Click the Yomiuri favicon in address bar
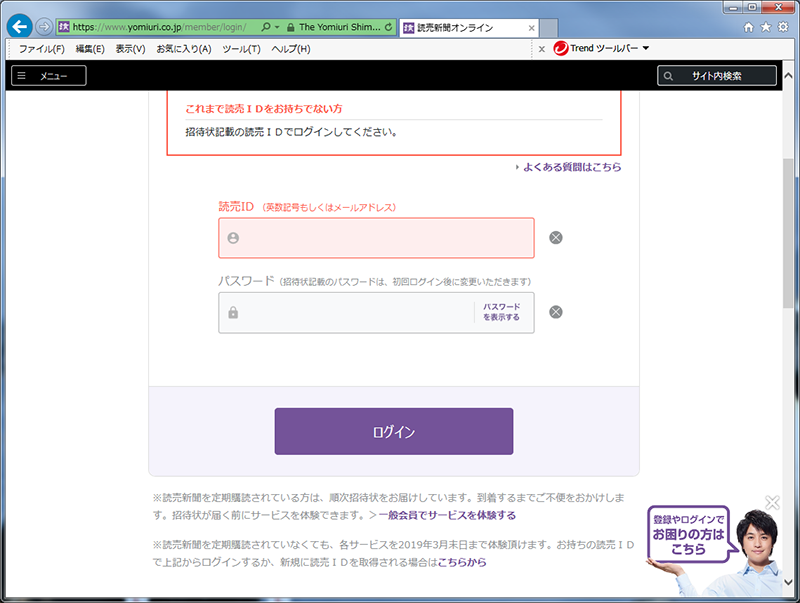The image size is (800, 603). pos(63,27)
